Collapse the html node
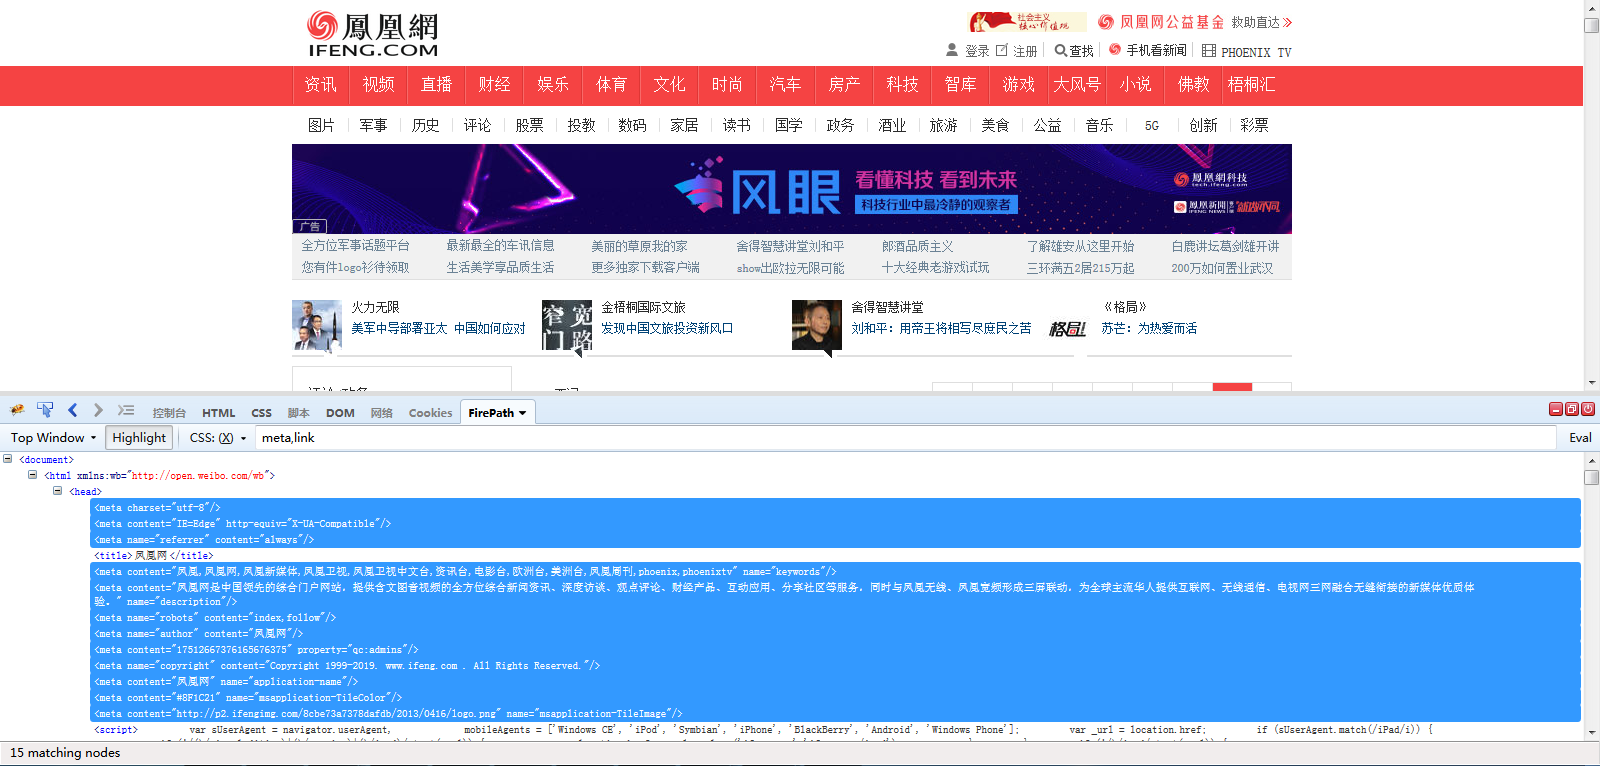The height and width of the screenshot is (766, 1600). pos(32,475)
